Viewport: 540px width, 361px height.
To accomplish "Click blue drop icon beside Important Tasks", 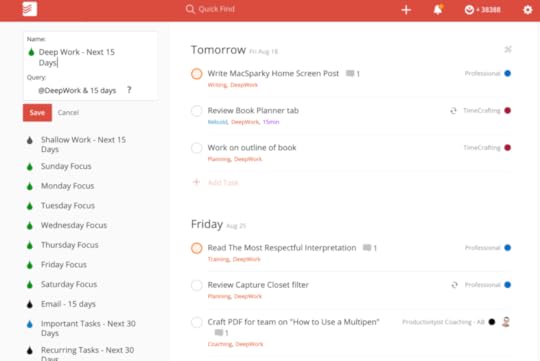I will coord(30,324).
